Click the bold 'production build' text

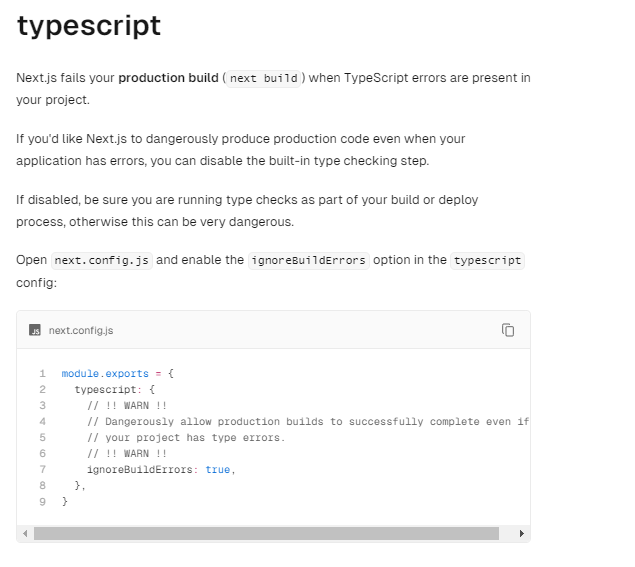coord(168,78)
